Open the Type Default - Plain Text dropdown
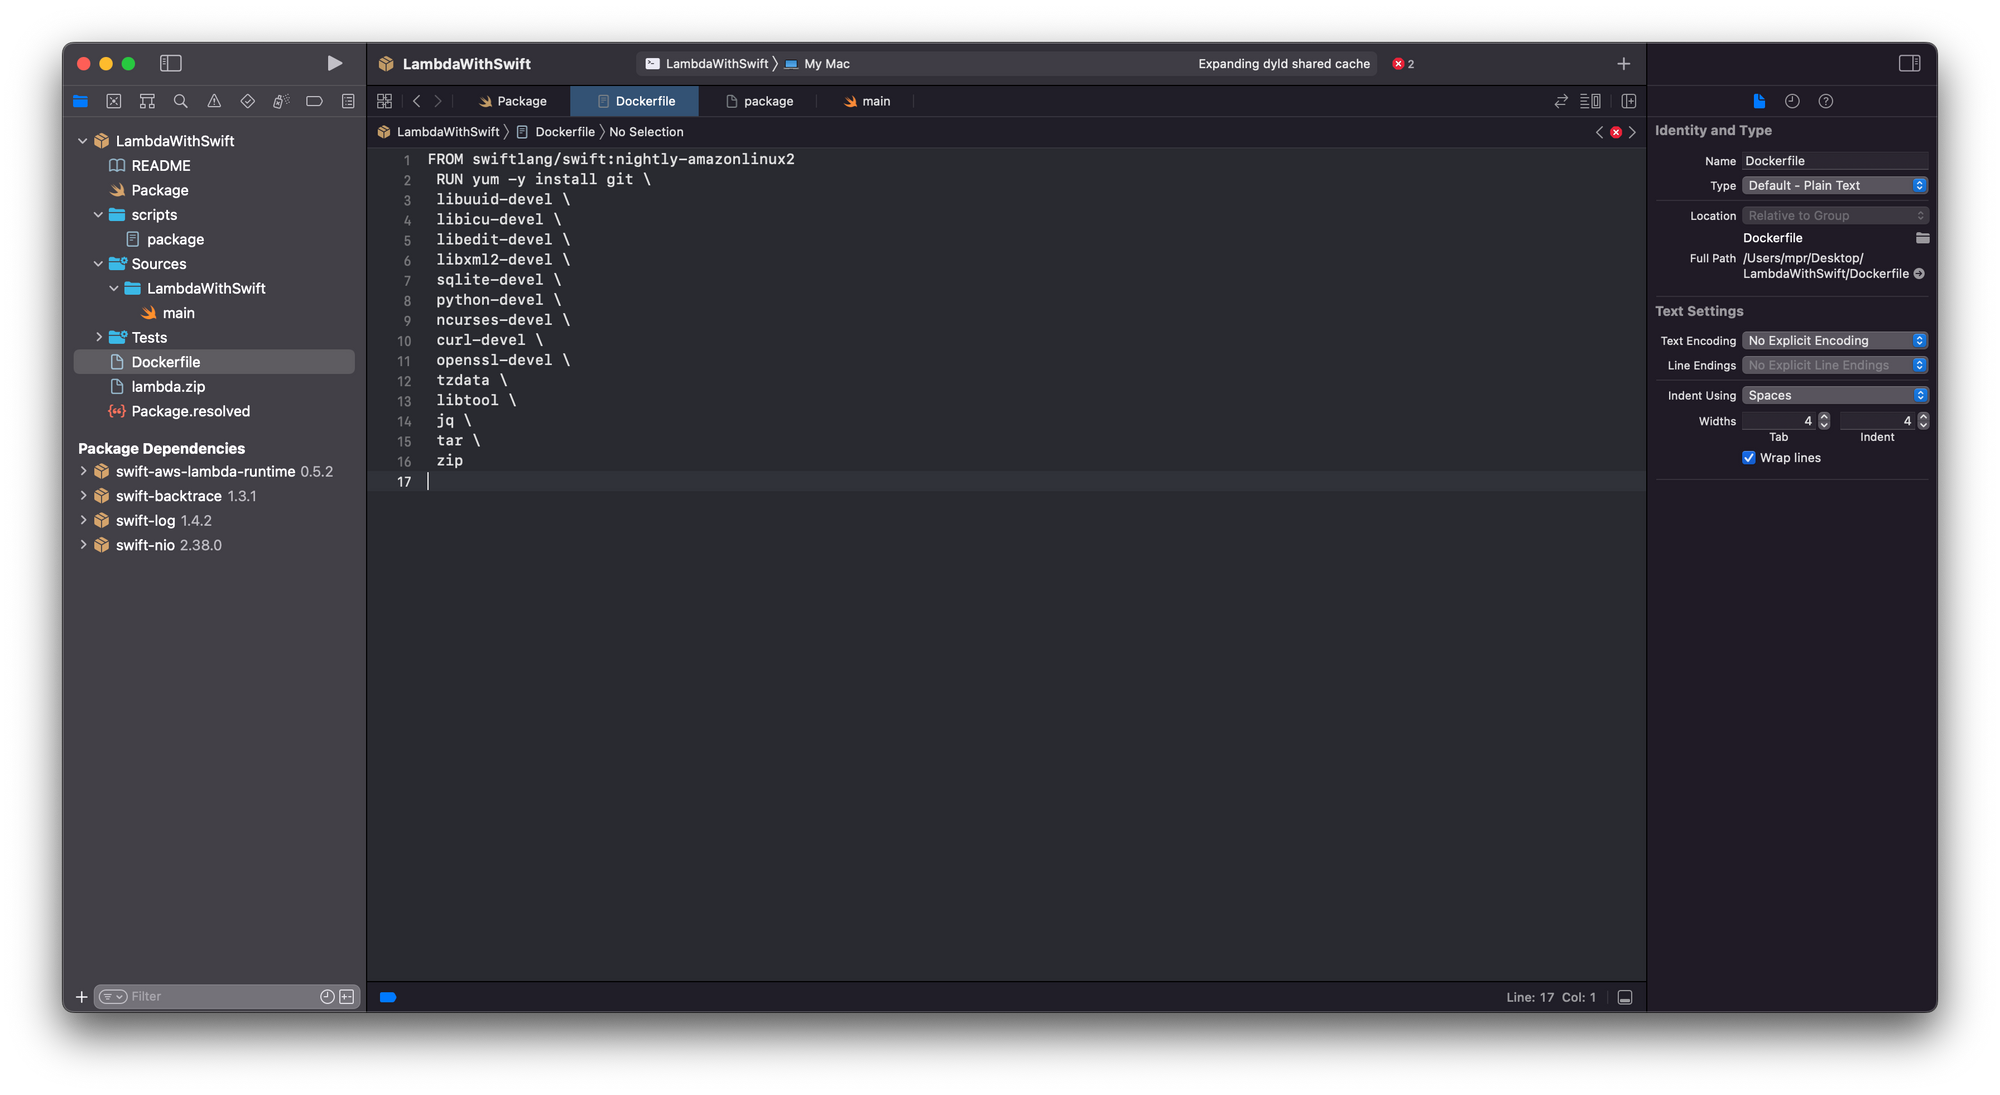 1834,186
